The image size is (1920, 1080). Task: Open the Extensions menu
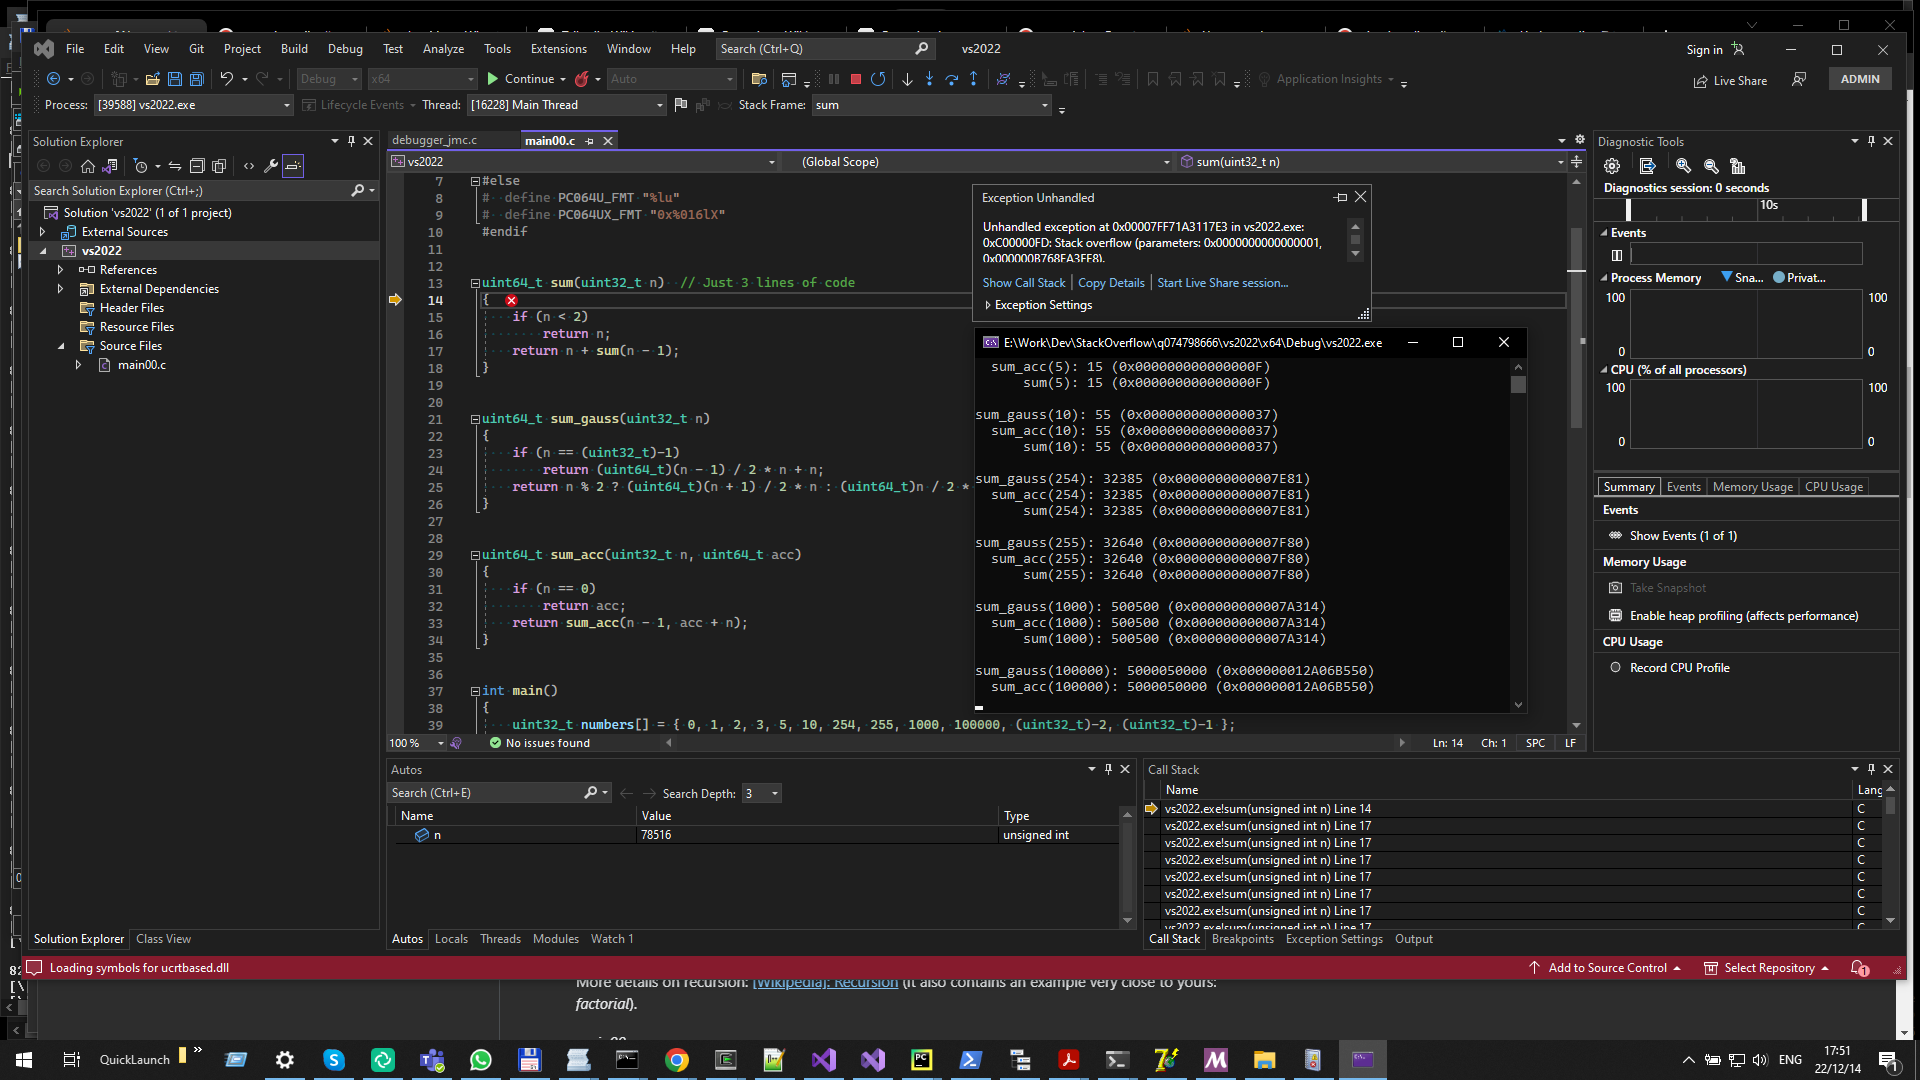click(x=558, y=49)
